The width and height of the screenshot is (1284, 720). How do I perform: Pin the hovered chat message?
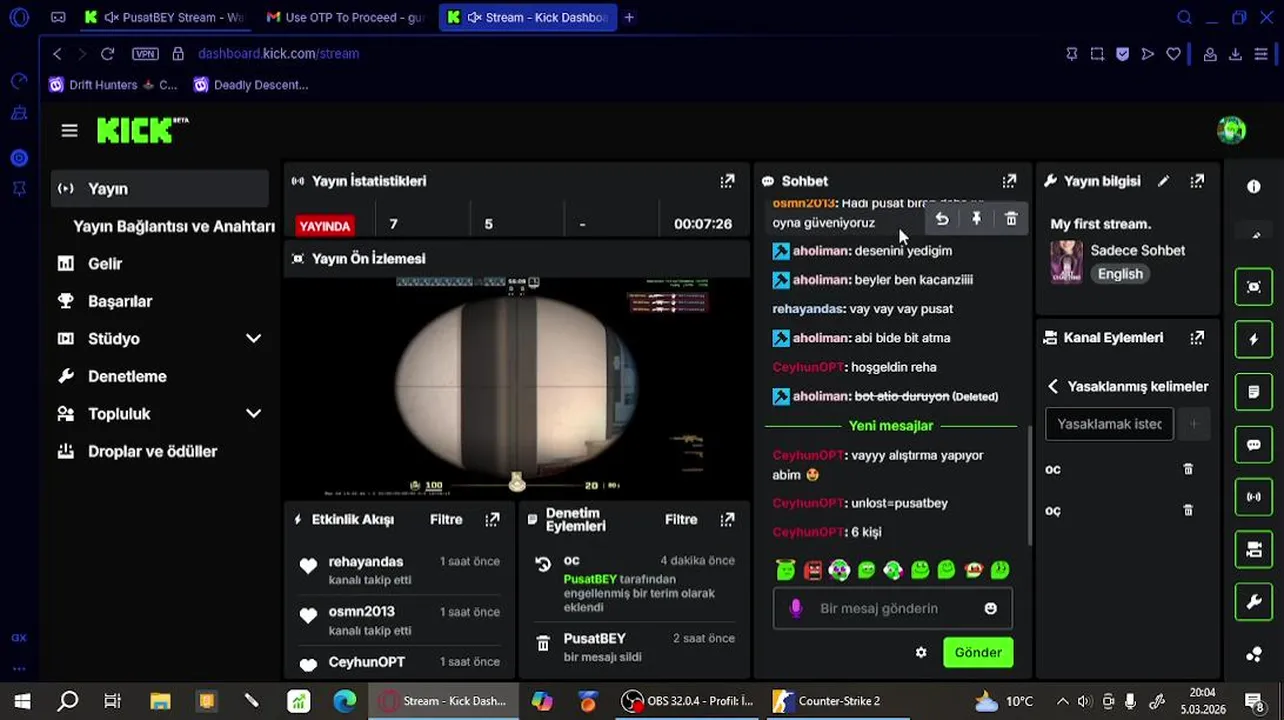tap(976, 219)
